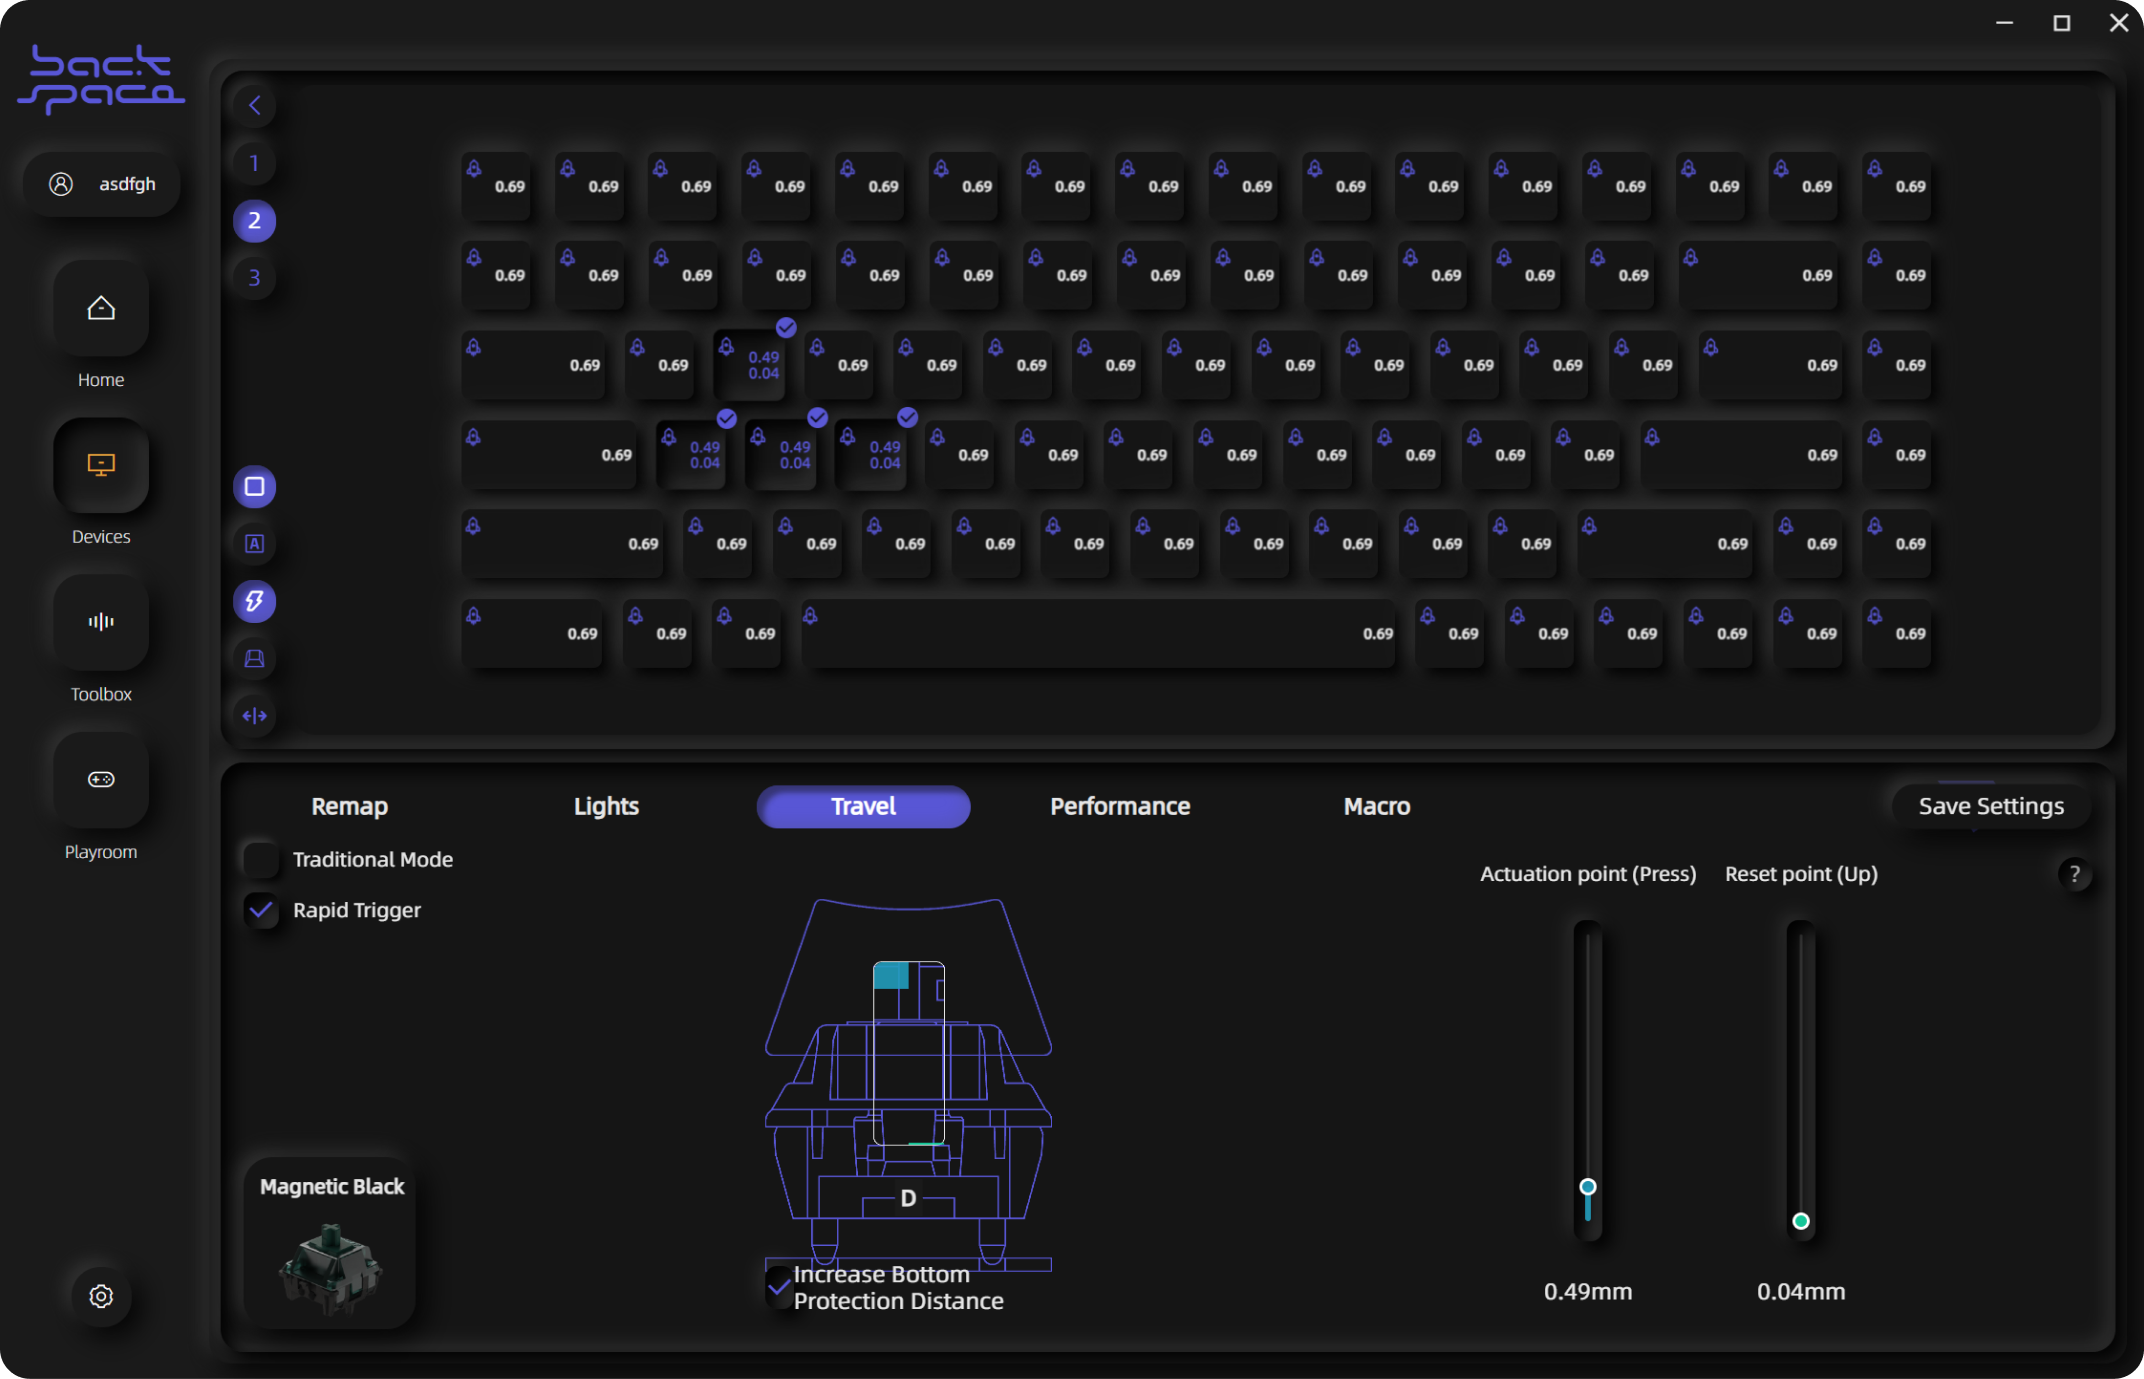Enable Traditional Mode checkbox
Screen dimensions: 2144x1379
click(x=262, y=859)
